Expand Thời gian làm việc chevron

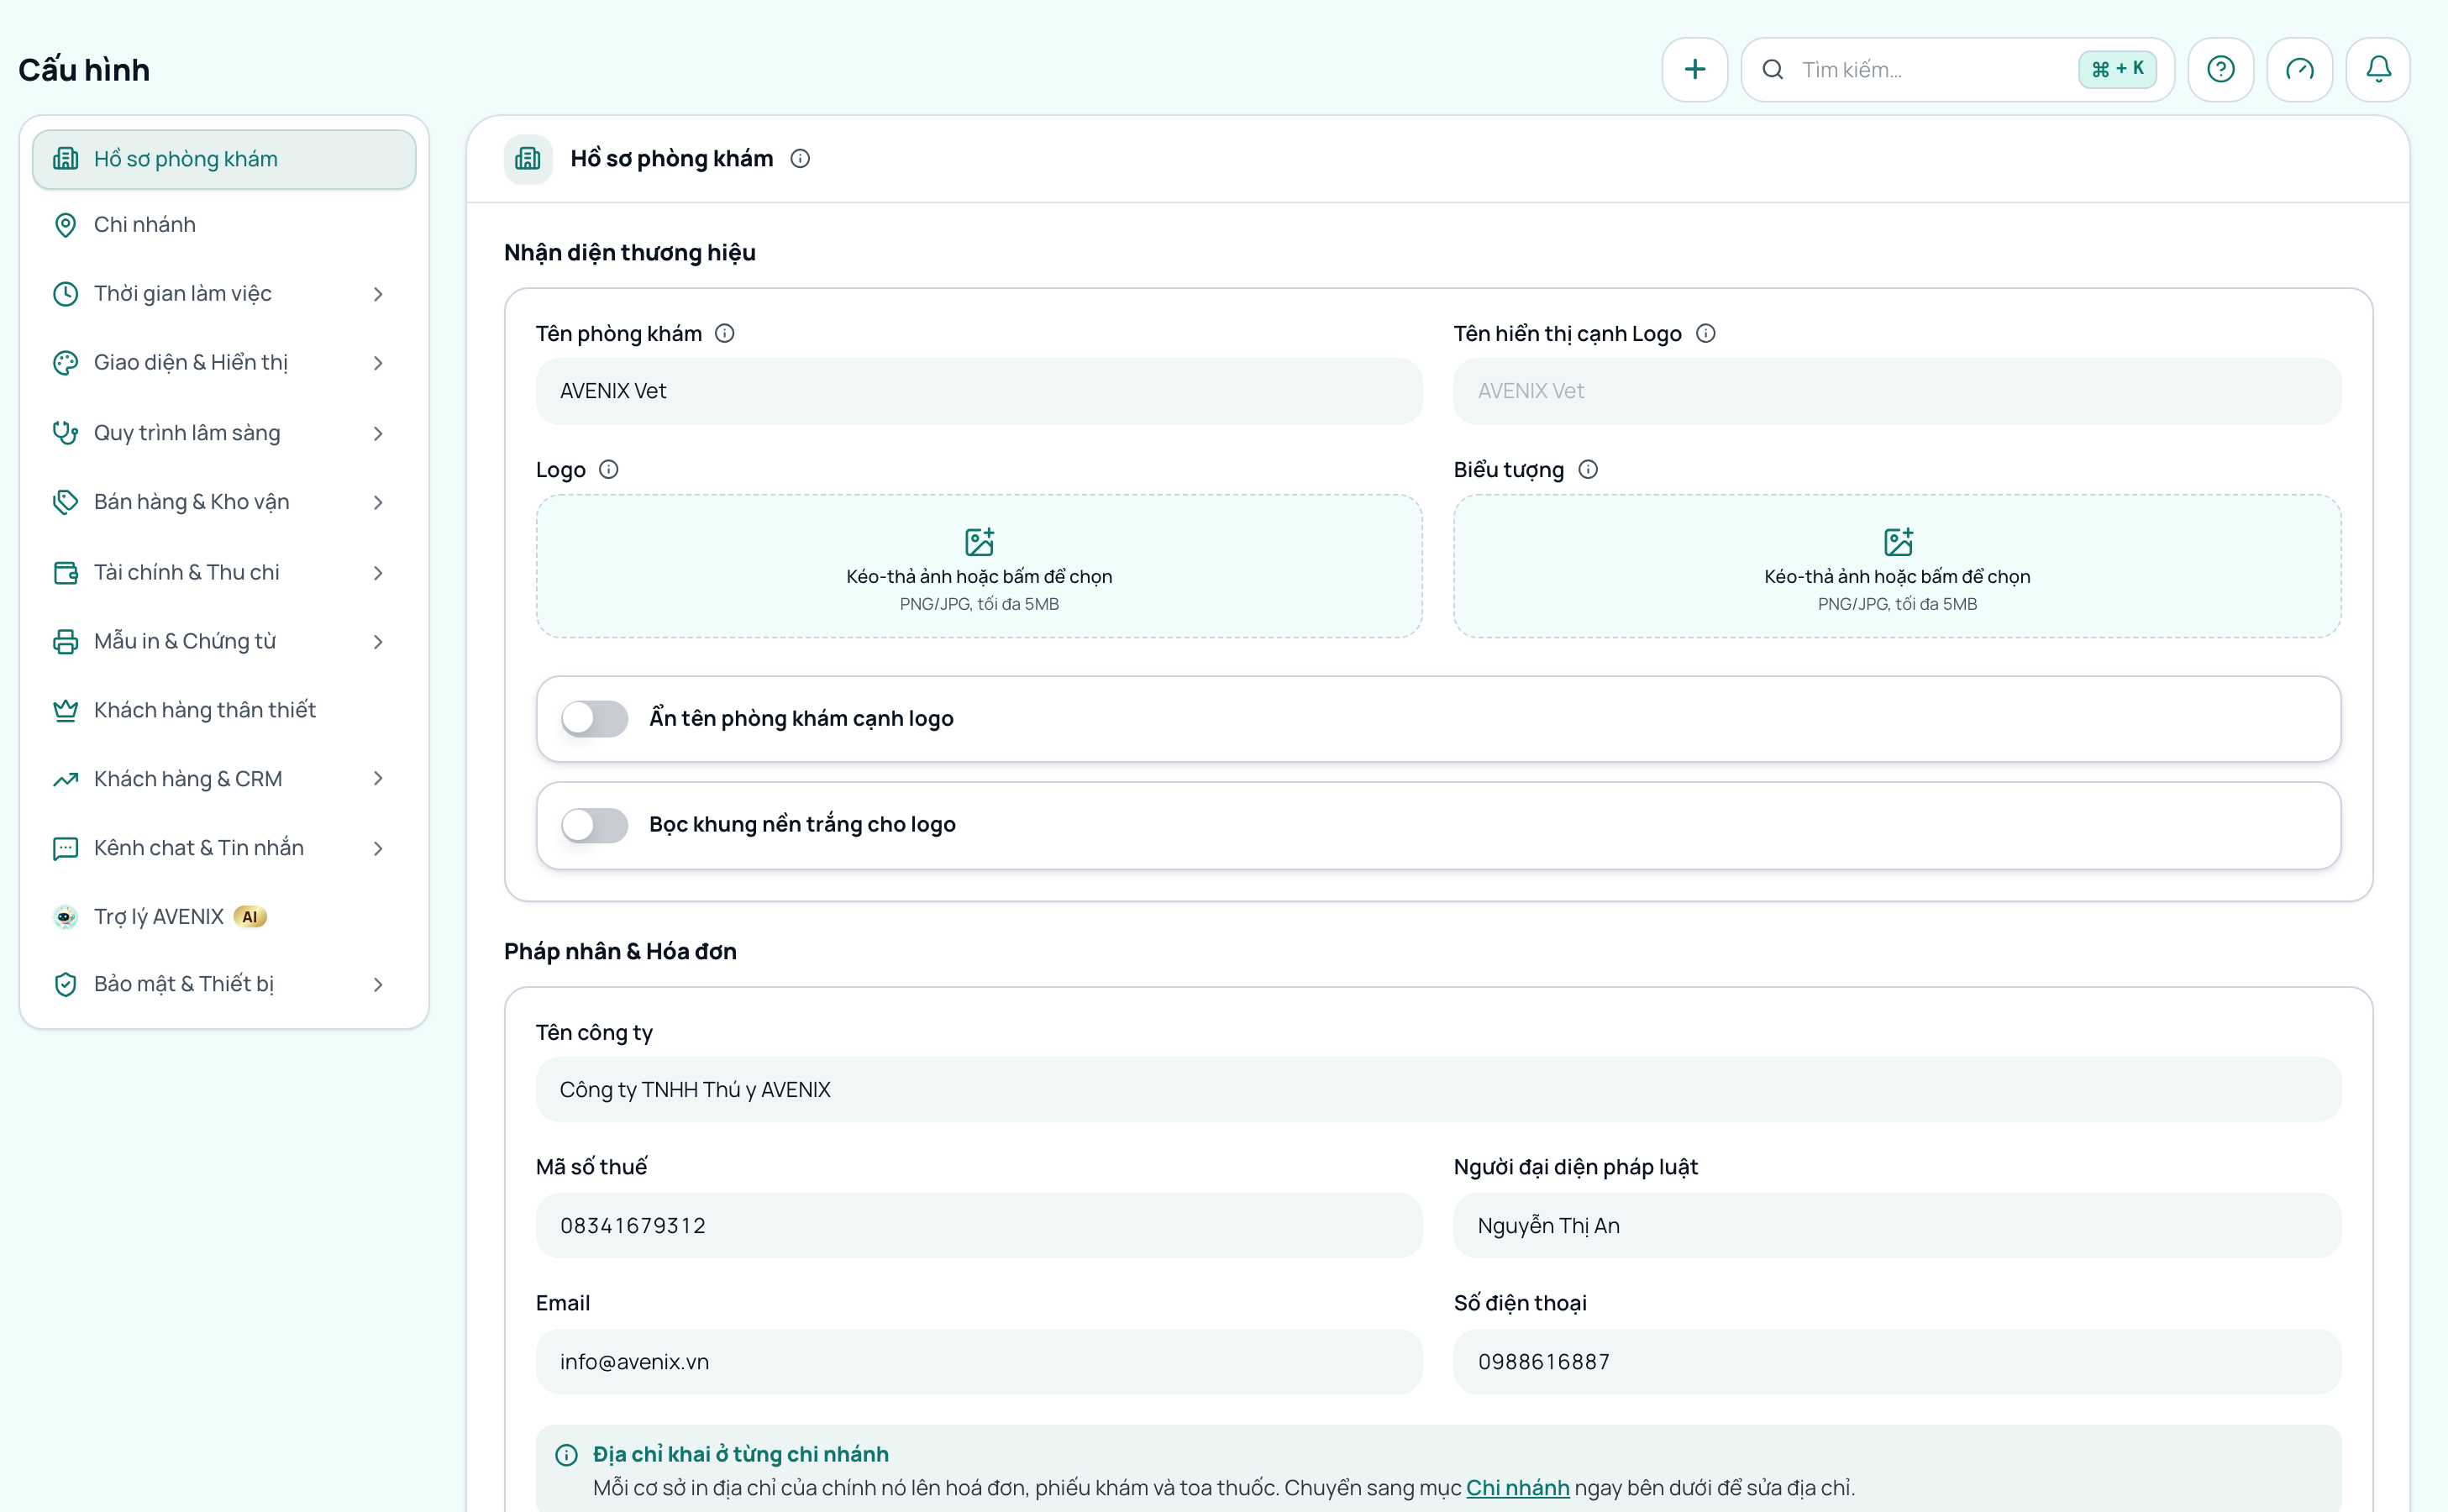pyautogui.click(x=378, y=294)
